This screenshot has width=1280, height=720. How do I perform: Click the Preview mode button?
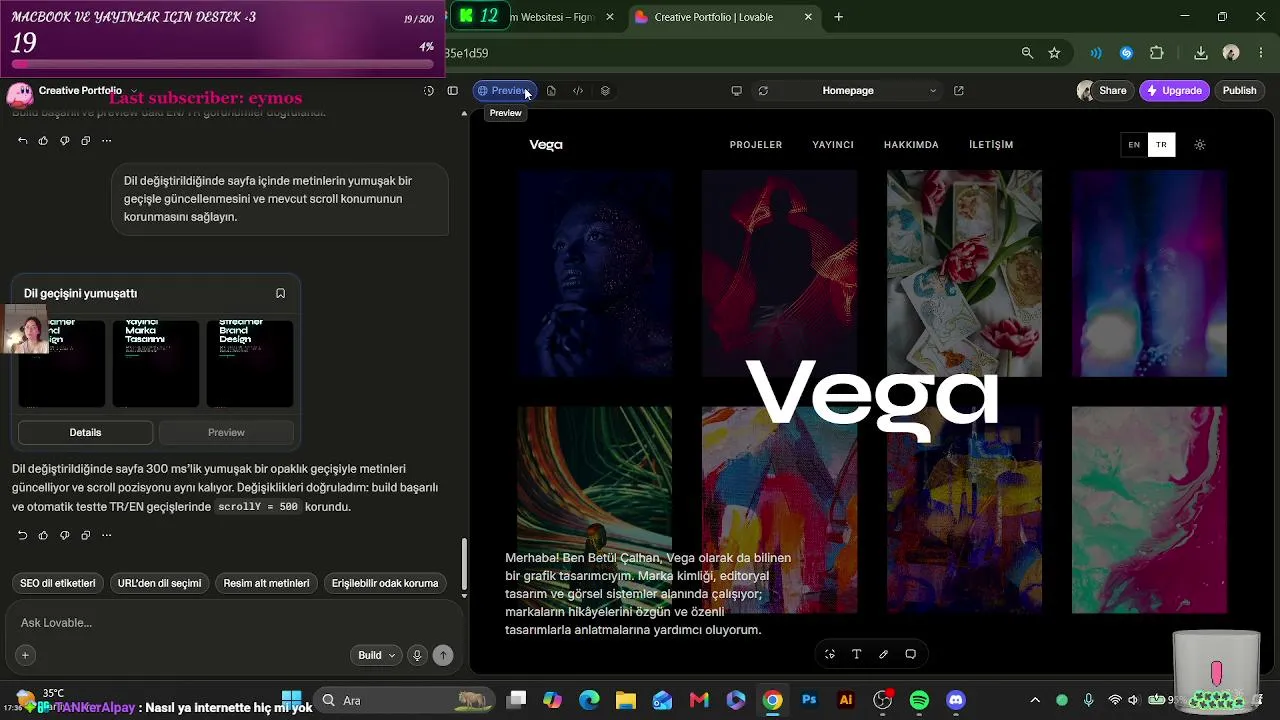pyautogui.click(x=503, y=91)
